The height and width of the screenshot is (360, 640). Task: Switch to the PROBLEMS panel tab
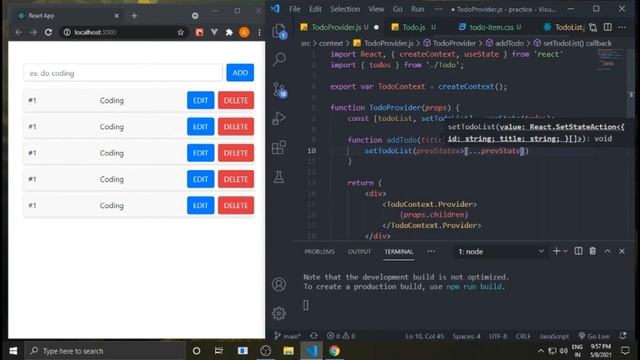[320, 251]
